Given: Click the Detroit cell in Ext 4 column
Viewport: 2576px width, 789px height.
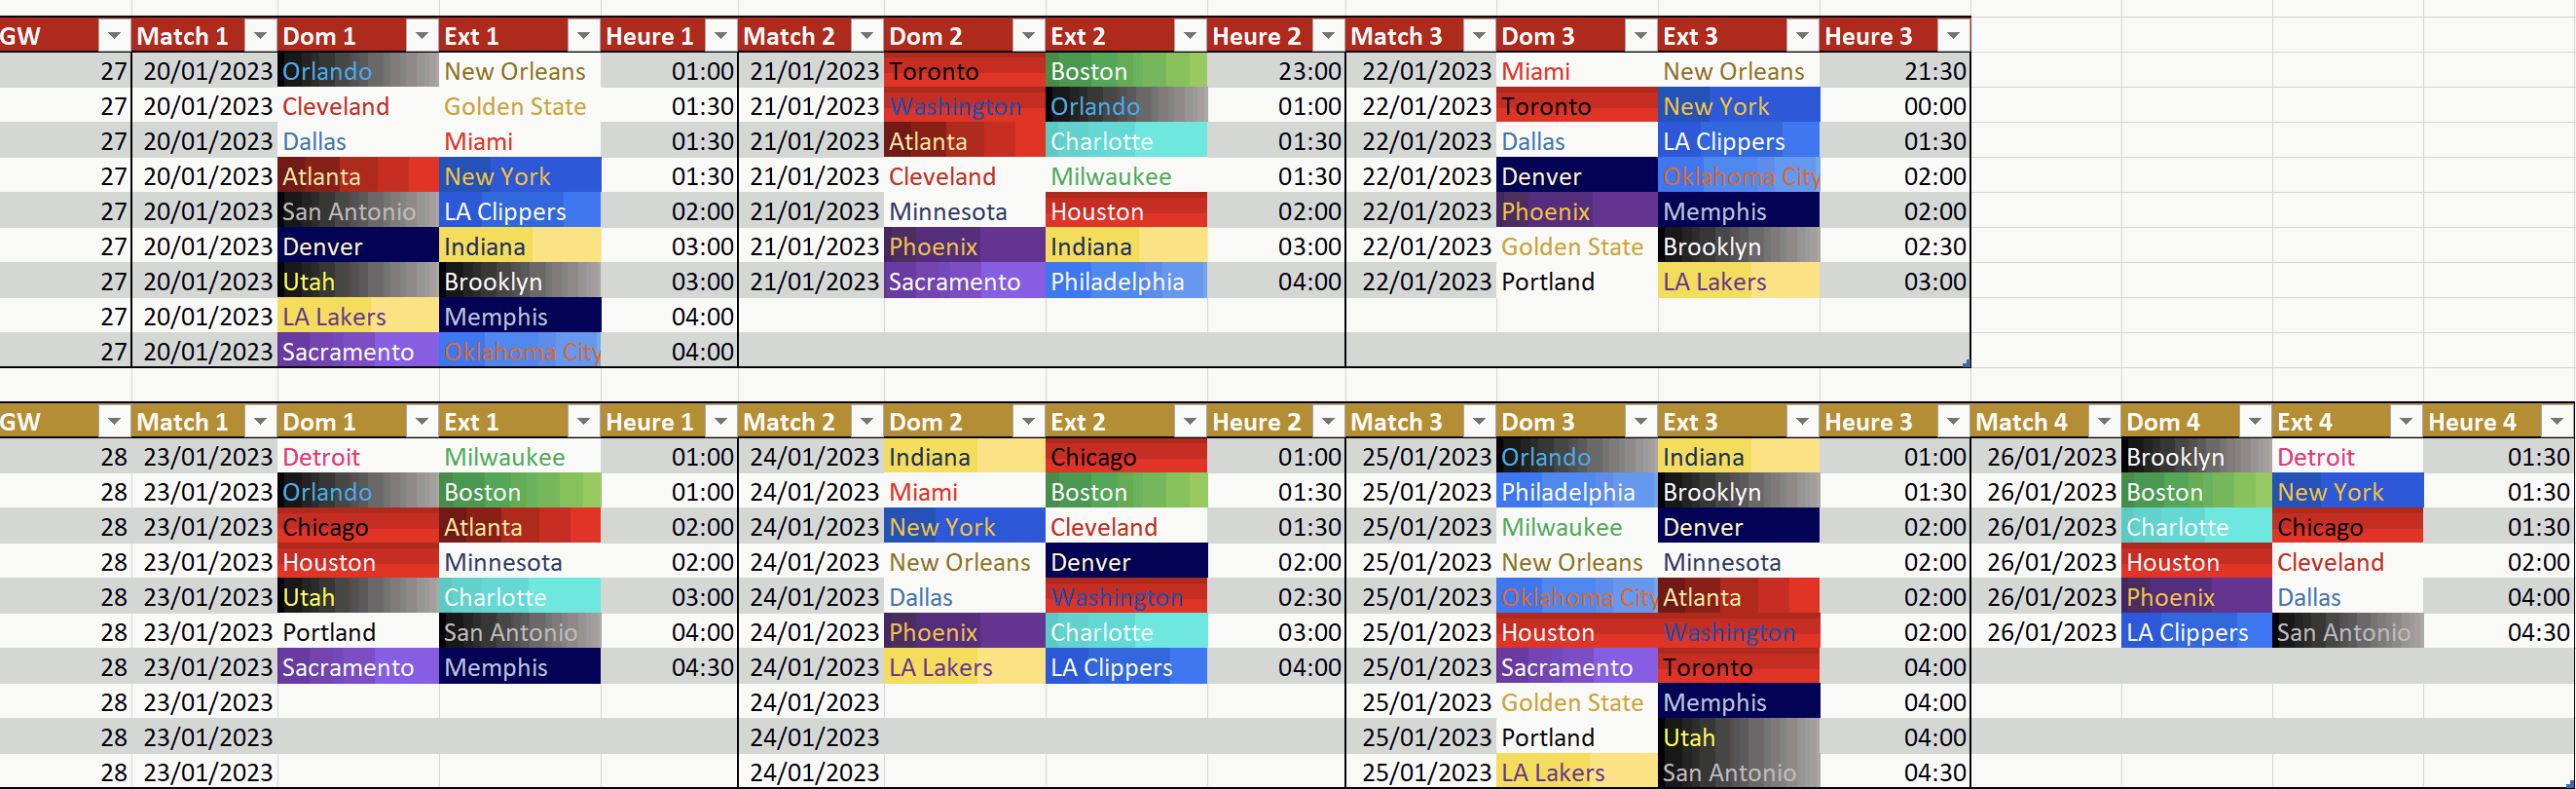Looking at the screenshot, I should click(x=2347, y=457).
